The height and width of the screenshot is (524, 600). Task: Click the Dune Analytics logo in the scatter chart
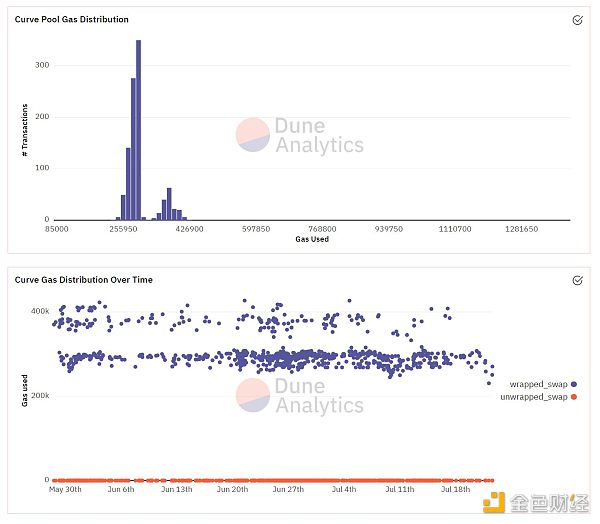(x=300, y=396)
